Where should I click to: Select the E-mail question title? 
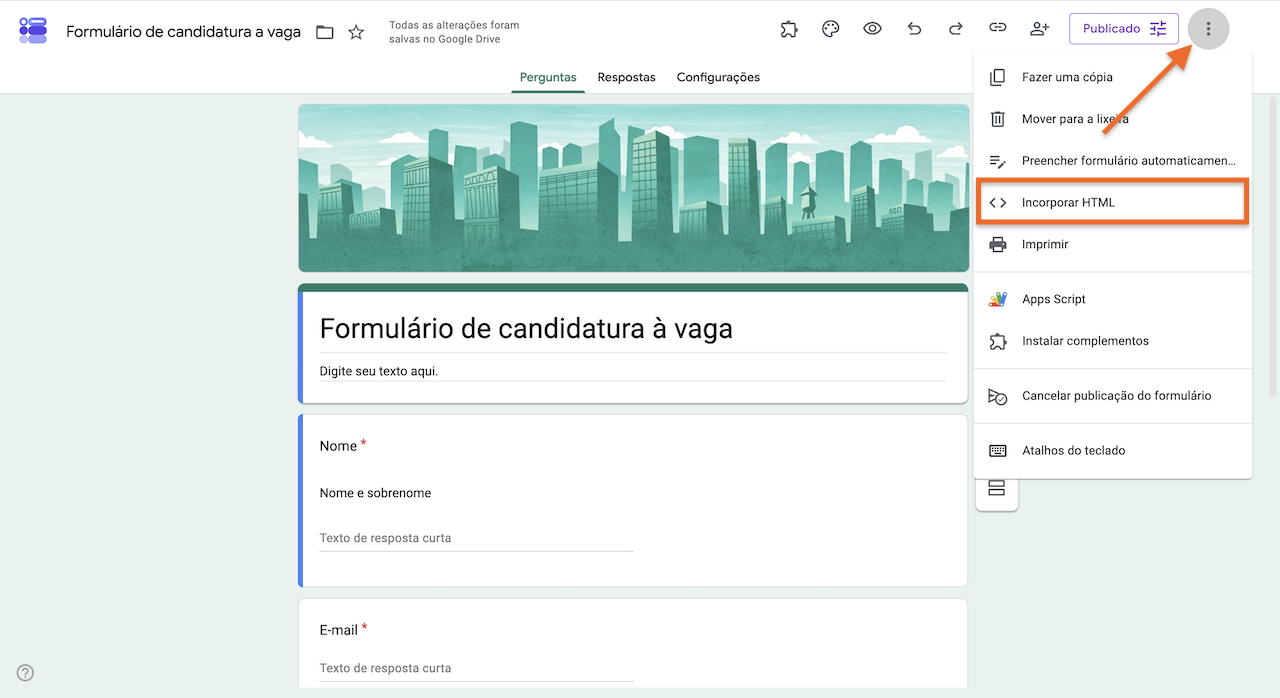tap(339, 630)
